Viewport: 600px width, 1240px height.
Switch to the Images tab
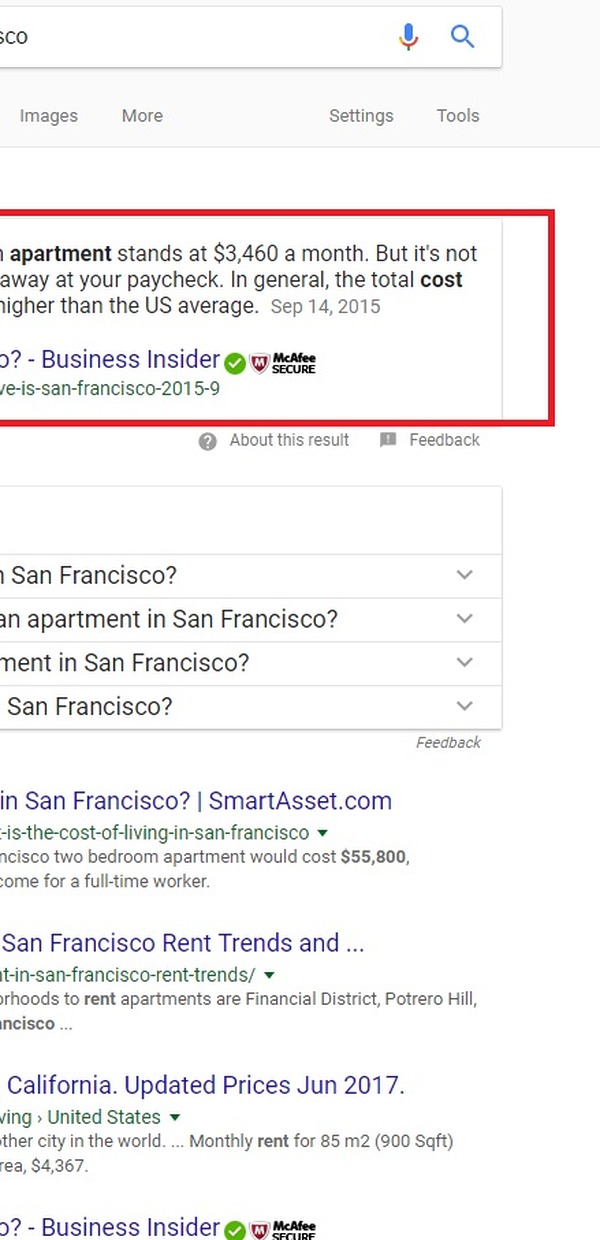[49, 116]
